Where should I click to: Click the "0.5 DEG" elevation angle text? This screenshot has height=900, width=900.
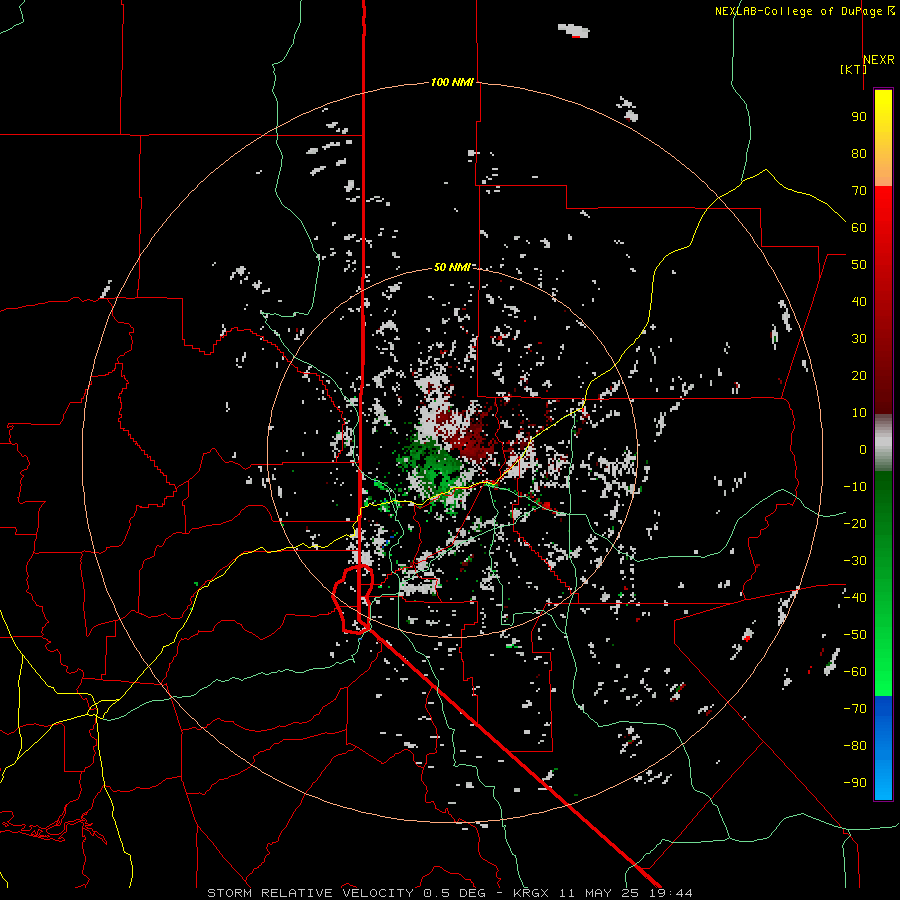click(454, 893)
